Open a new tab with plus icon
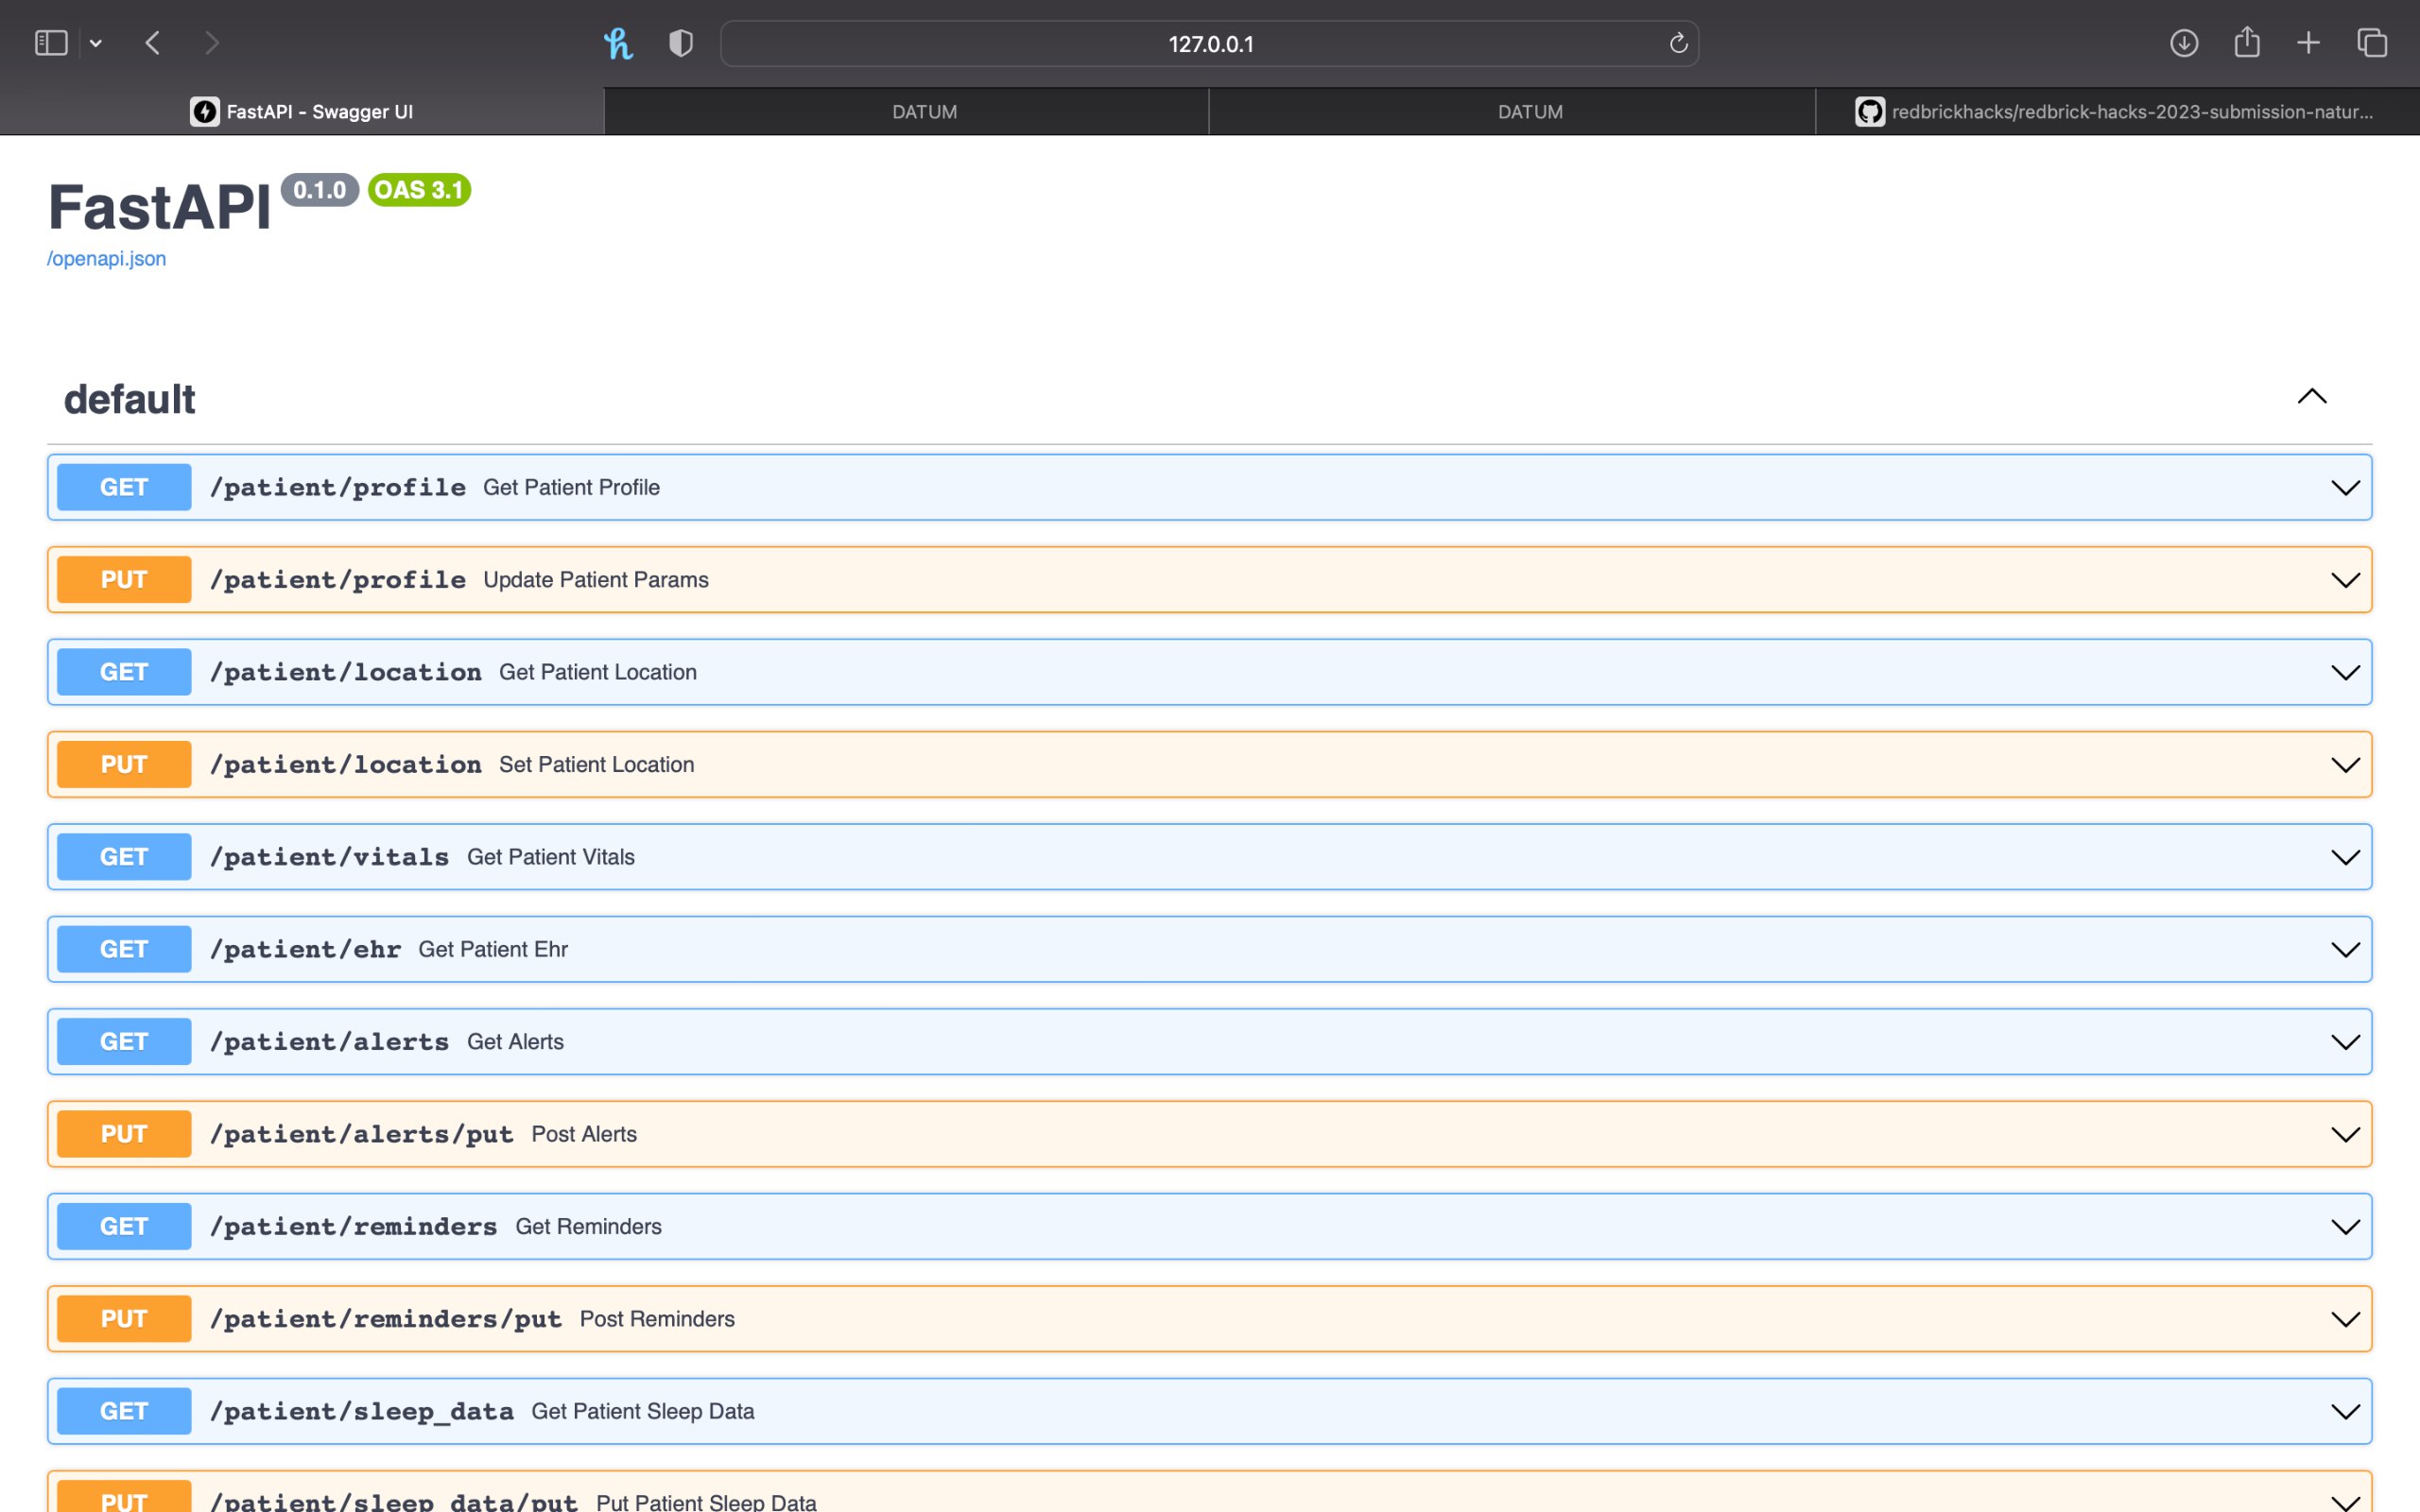This screenshot has width=2420, height=1512. point(2308,43)
